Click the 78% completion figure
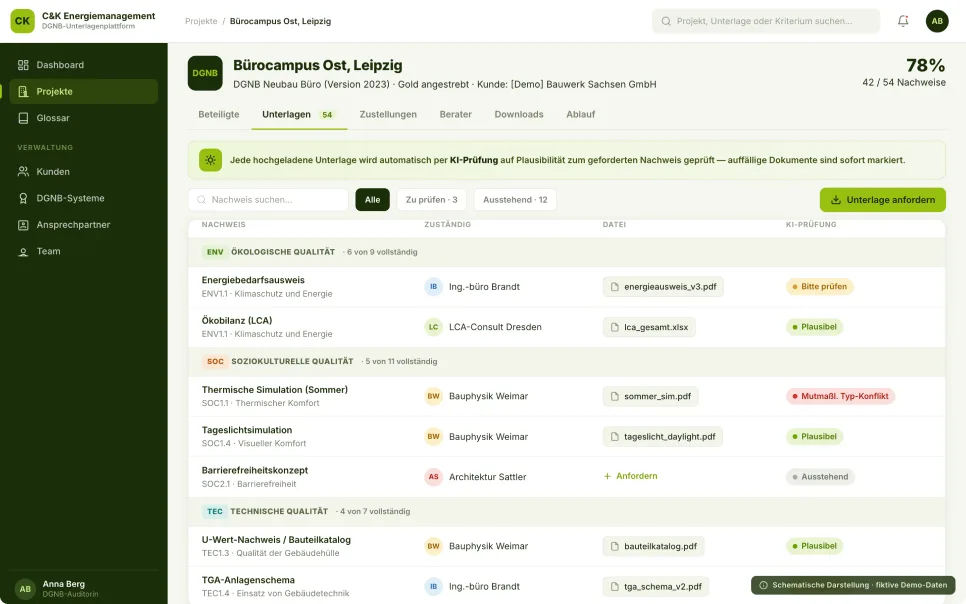Viewport: 966px width, 604px height. 925,65
